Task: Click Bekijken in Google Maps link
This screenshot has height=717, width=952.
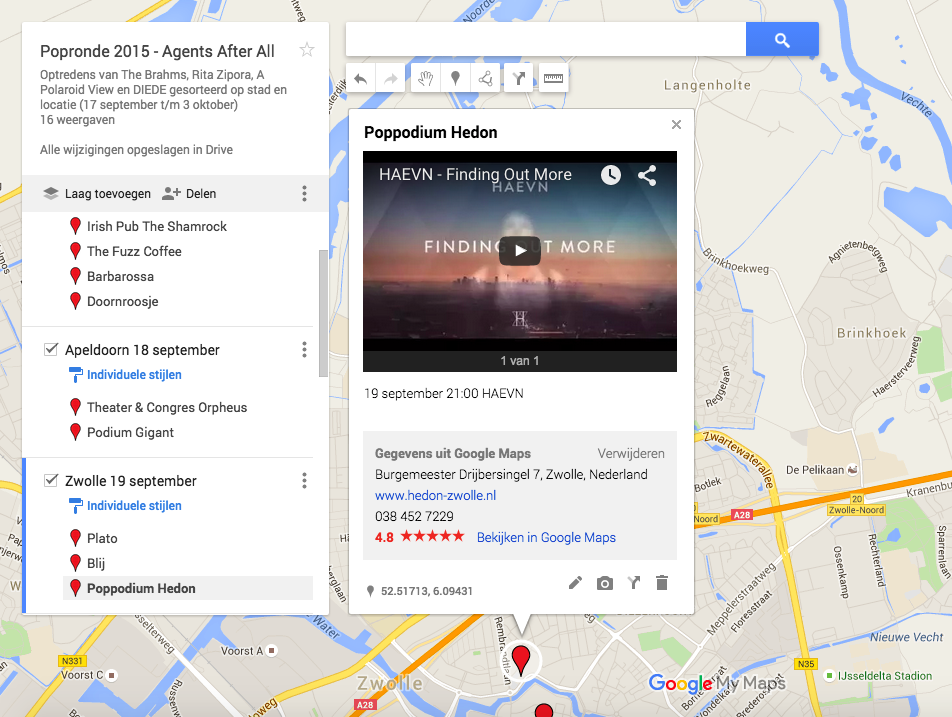Action: 546,537
